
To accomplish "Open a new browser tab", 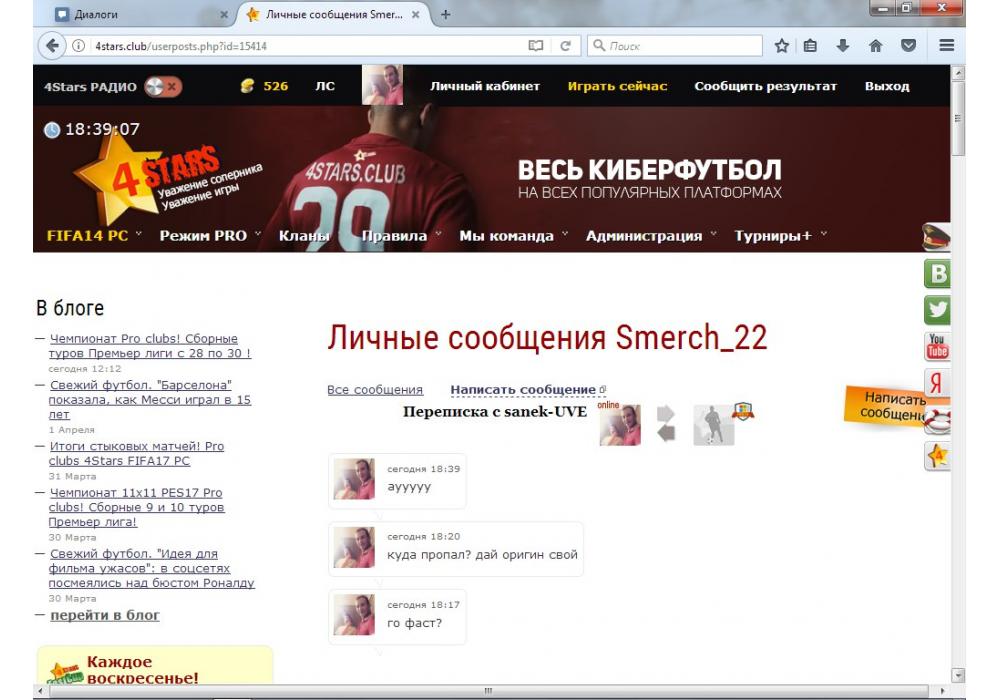I will pyautogui.click(x=446, y=14).
